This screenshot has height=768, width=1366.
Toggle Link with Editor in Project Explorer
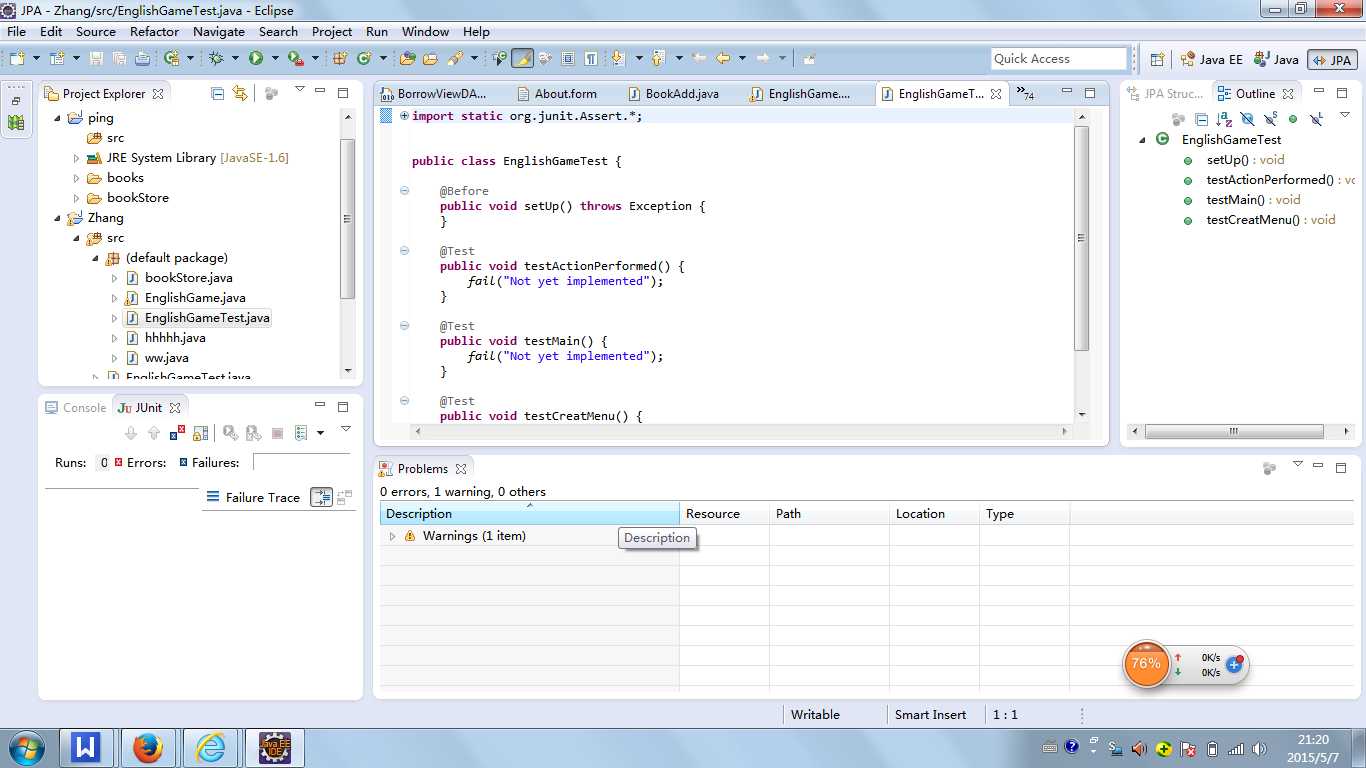(x=240, y=93)
